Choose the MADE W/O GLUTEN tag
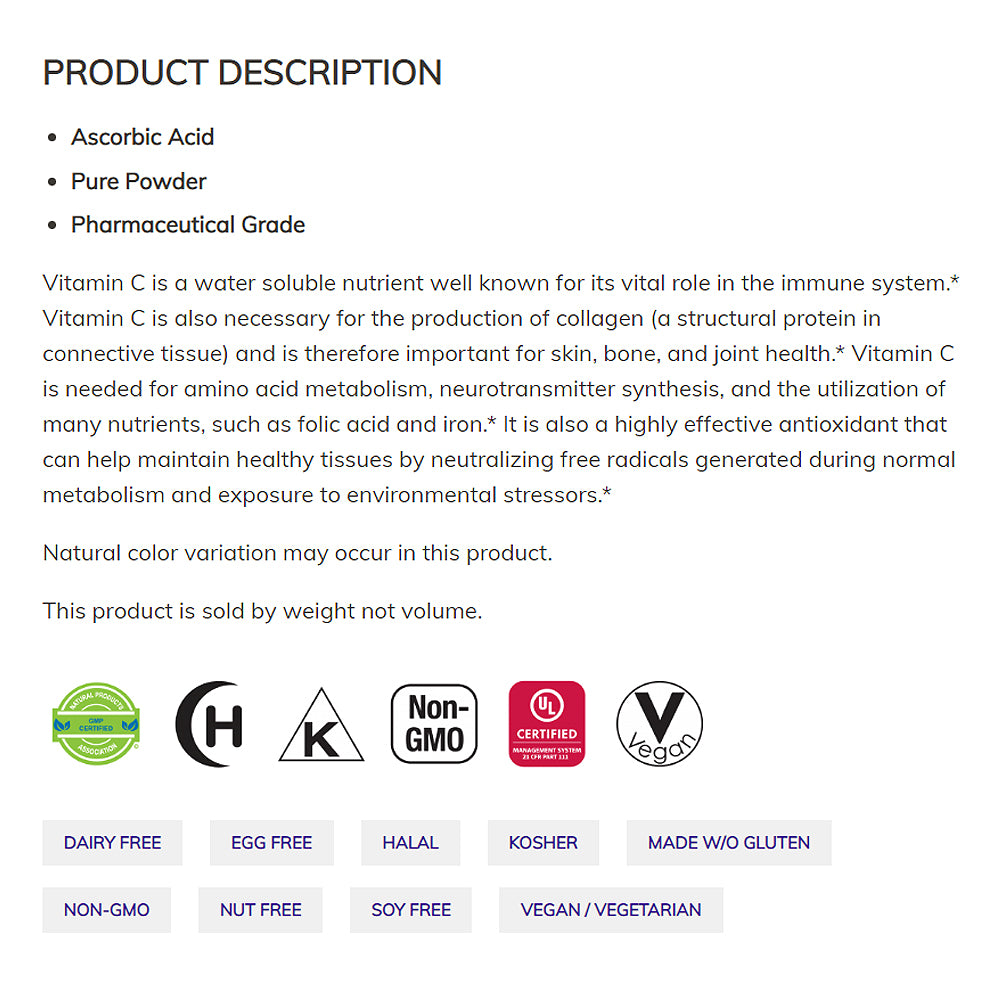Viewport: 1000px width, 1000px height. point(729,843)
